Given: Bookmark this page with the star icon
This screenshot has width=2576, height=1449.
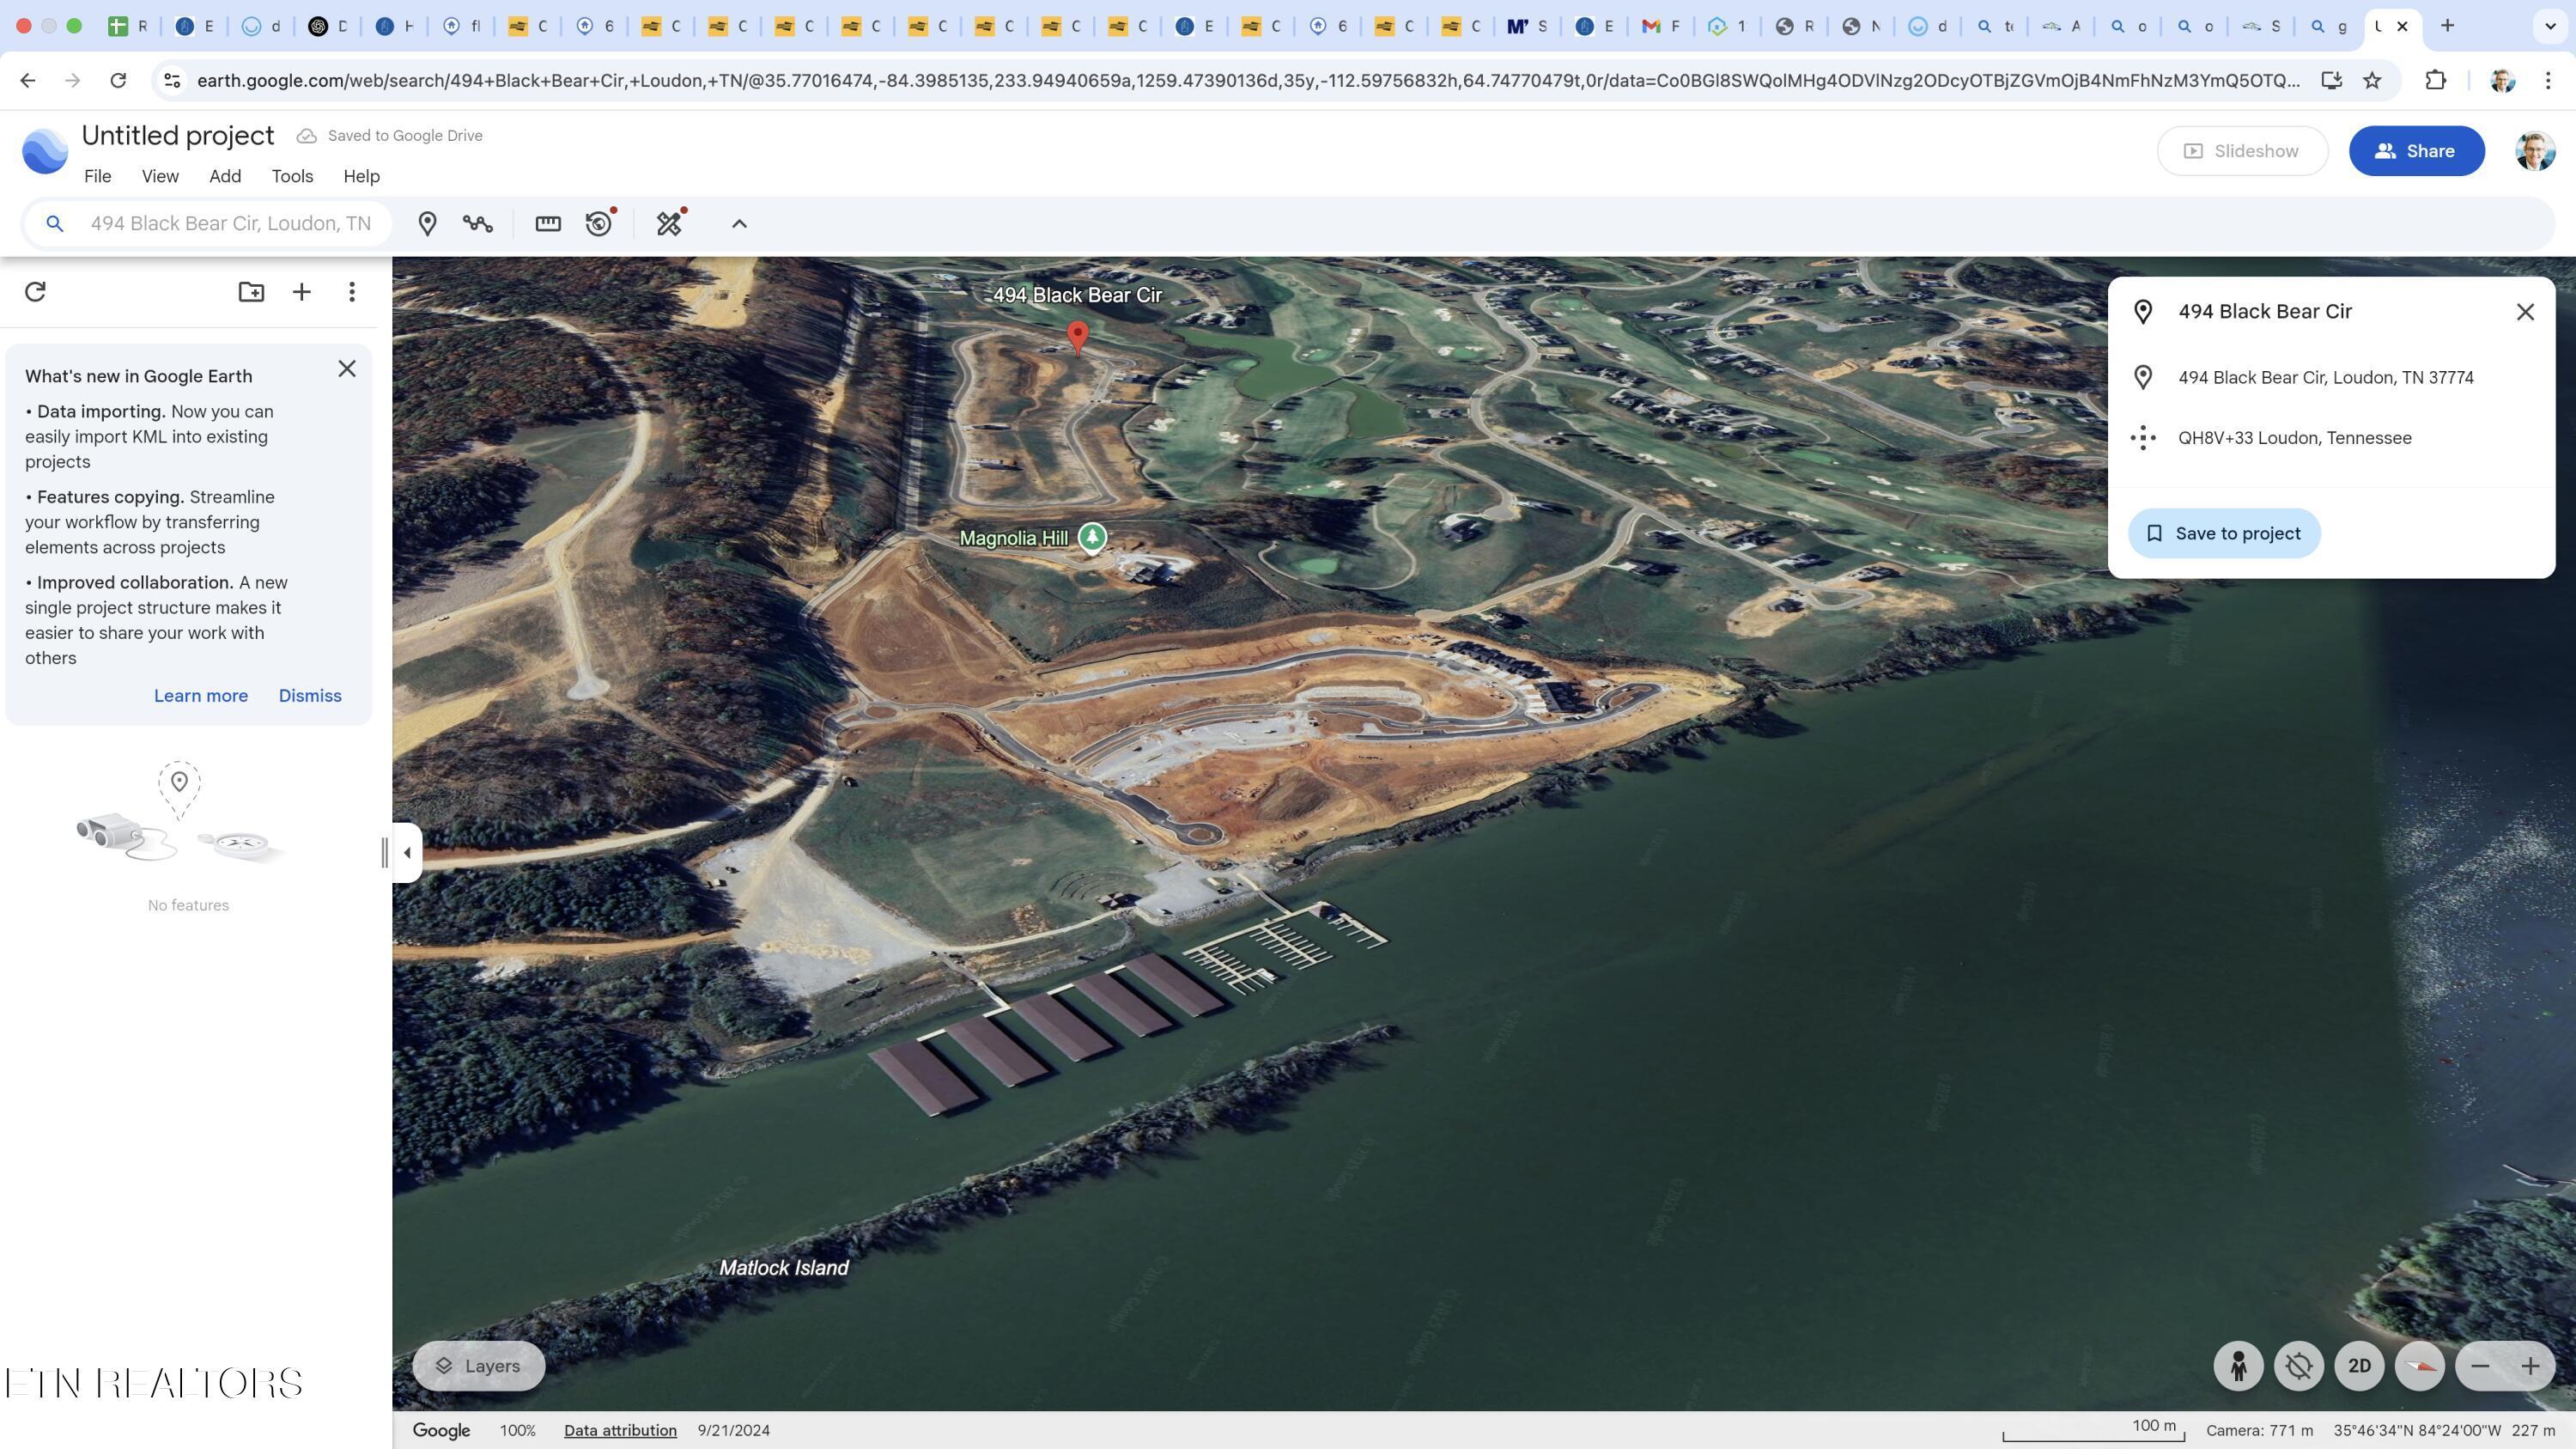Looking at the screenshot, I should pyautogui.click(x=2372, y=80).
